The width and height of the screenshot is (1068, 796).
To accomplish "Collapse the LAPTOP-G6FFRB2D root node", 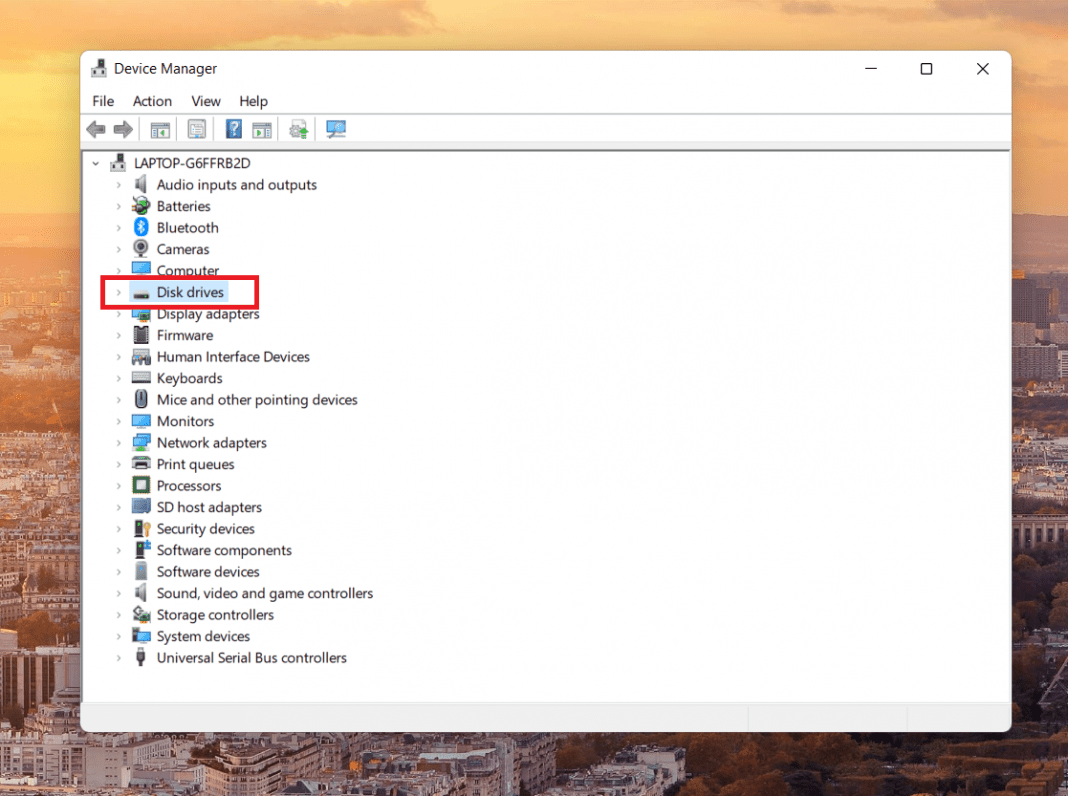I will coord(95,162).
